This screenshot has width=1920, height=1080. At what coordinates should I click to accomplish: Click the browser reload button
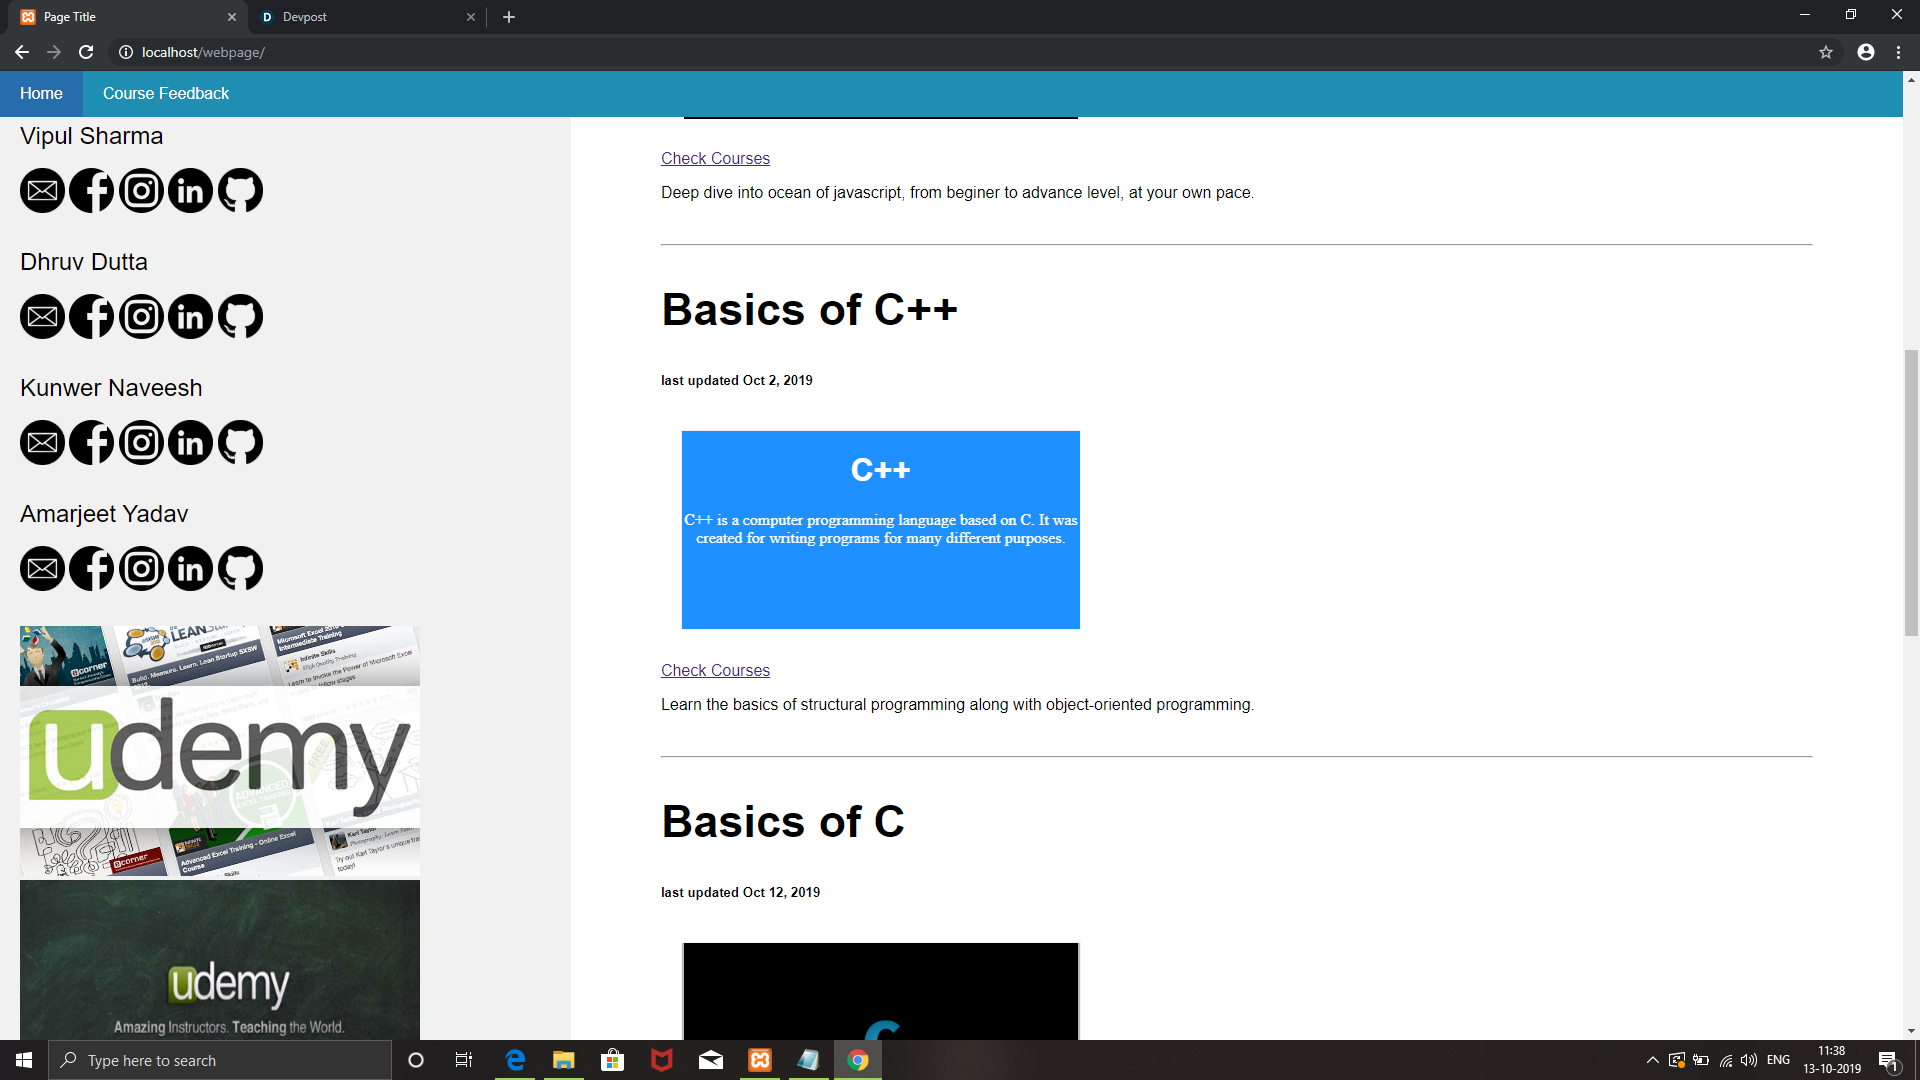tap(86, 52)
